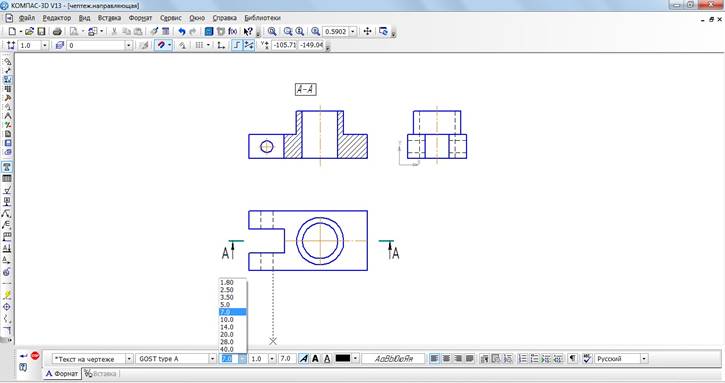Click the Save diskette icon
The image size is (725, 383).
[41, 31]
